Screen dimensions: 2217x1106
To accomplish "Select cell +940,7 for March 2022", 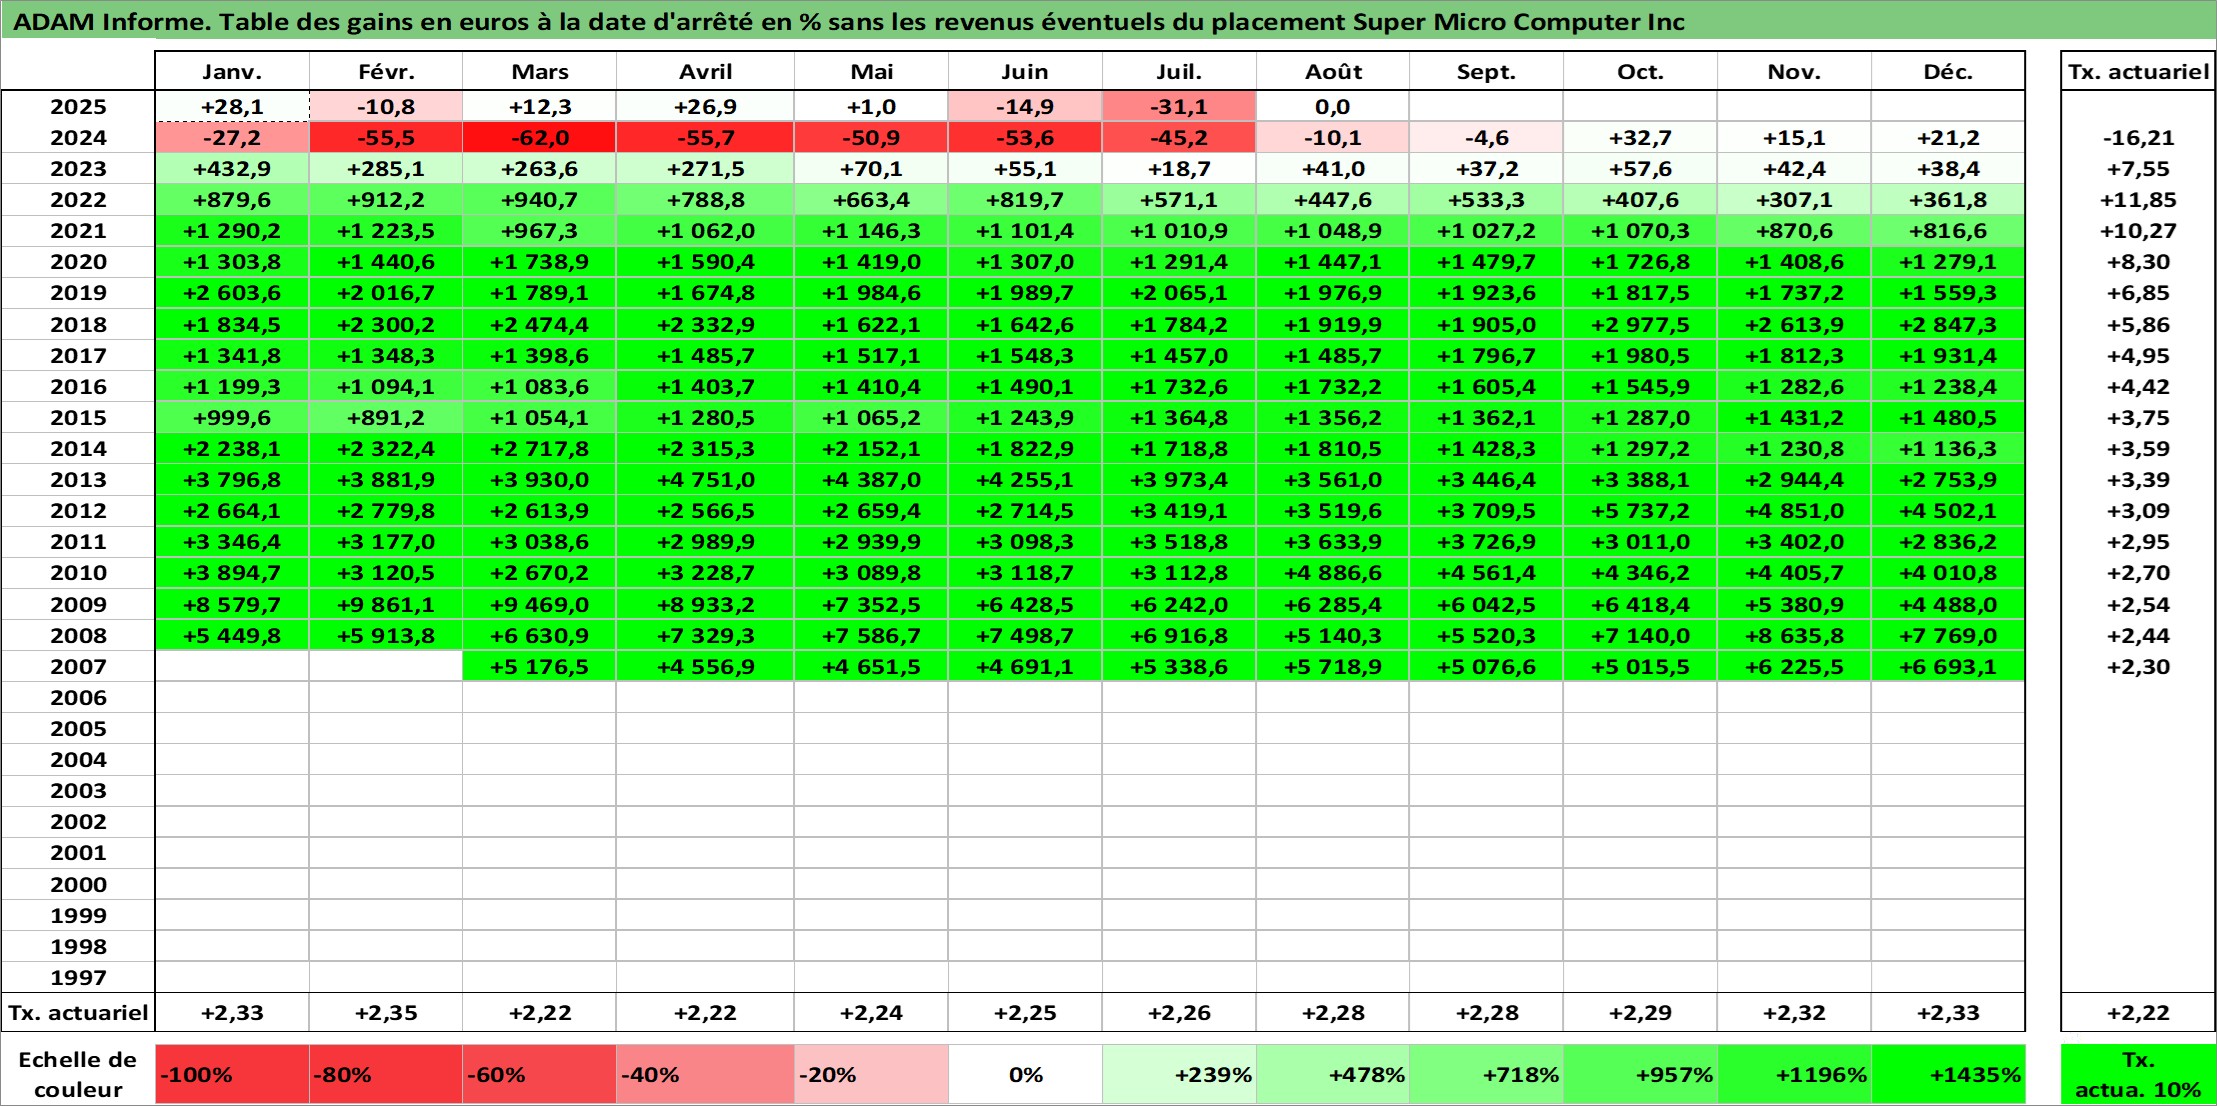I will click(x=540, y=200).
